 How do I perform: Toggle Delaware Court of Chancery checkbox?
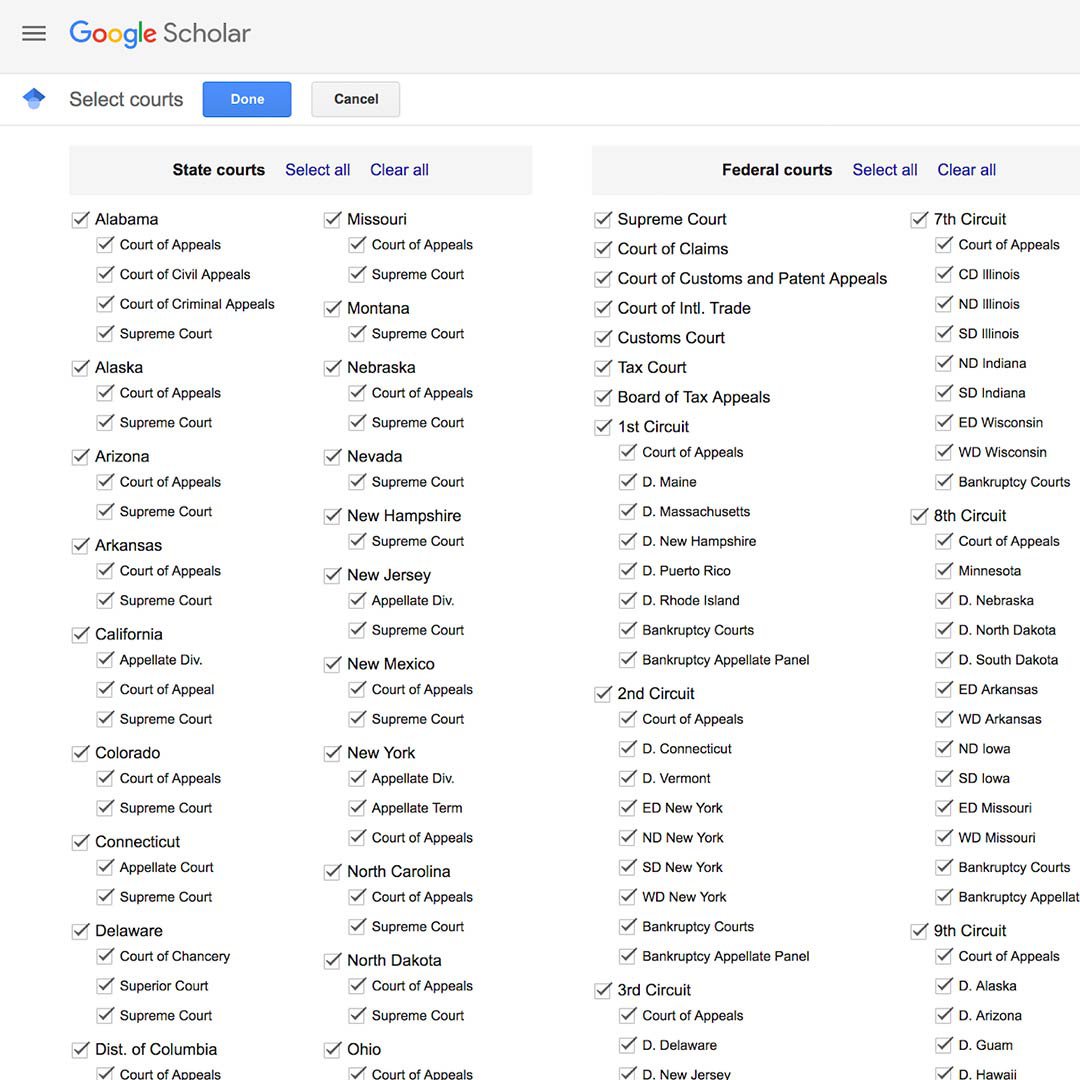(105, 956)
